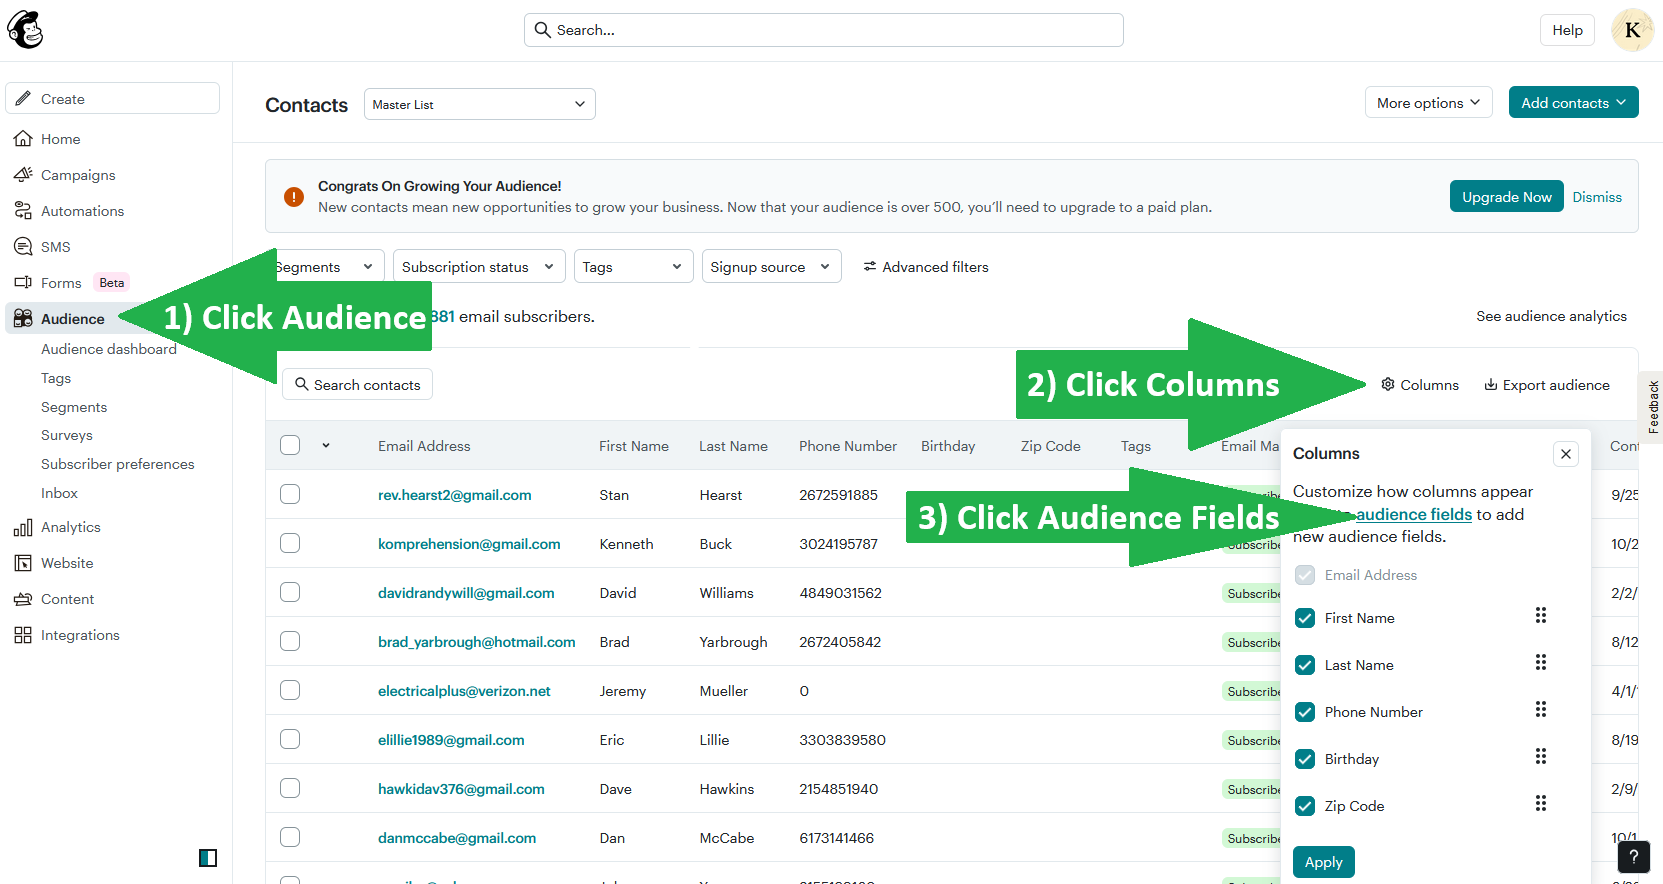This screenshot has width=1663, height=884.
Task: Open the question mark help bubble
Action: point(1633,856)
